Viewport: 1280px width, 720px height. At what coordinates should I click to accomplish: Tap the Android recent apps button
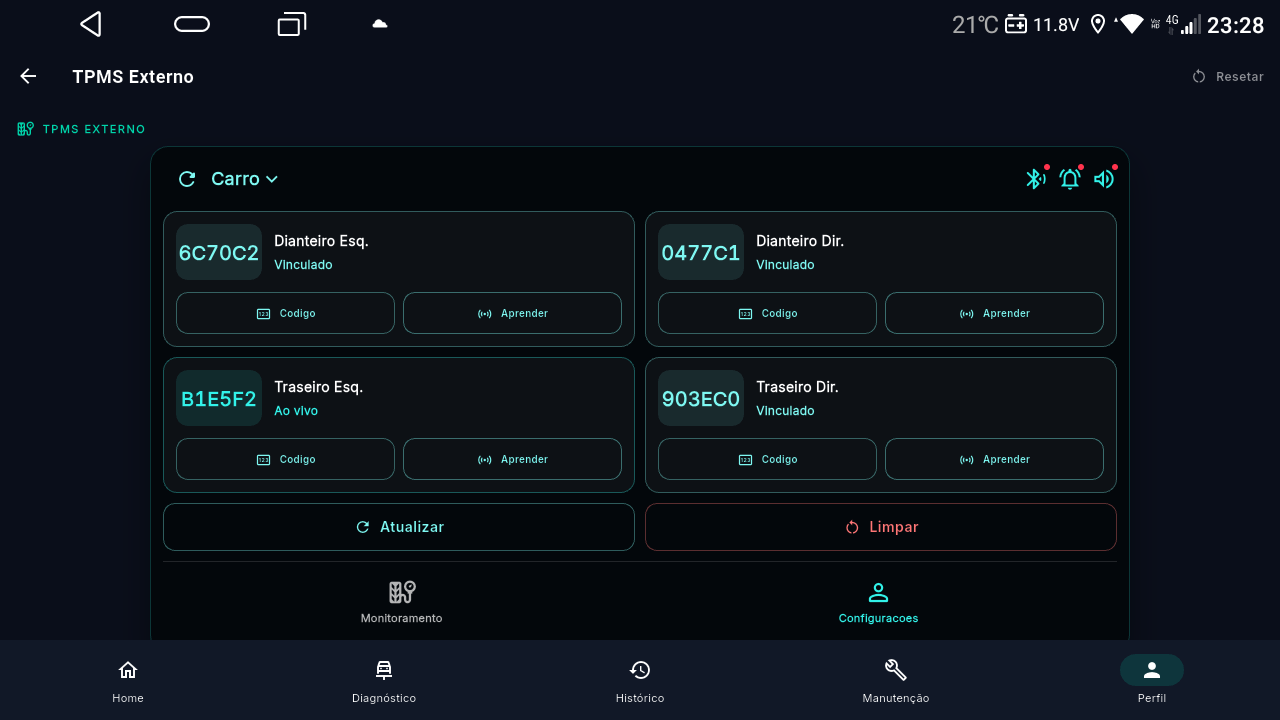tap(291, 24)
